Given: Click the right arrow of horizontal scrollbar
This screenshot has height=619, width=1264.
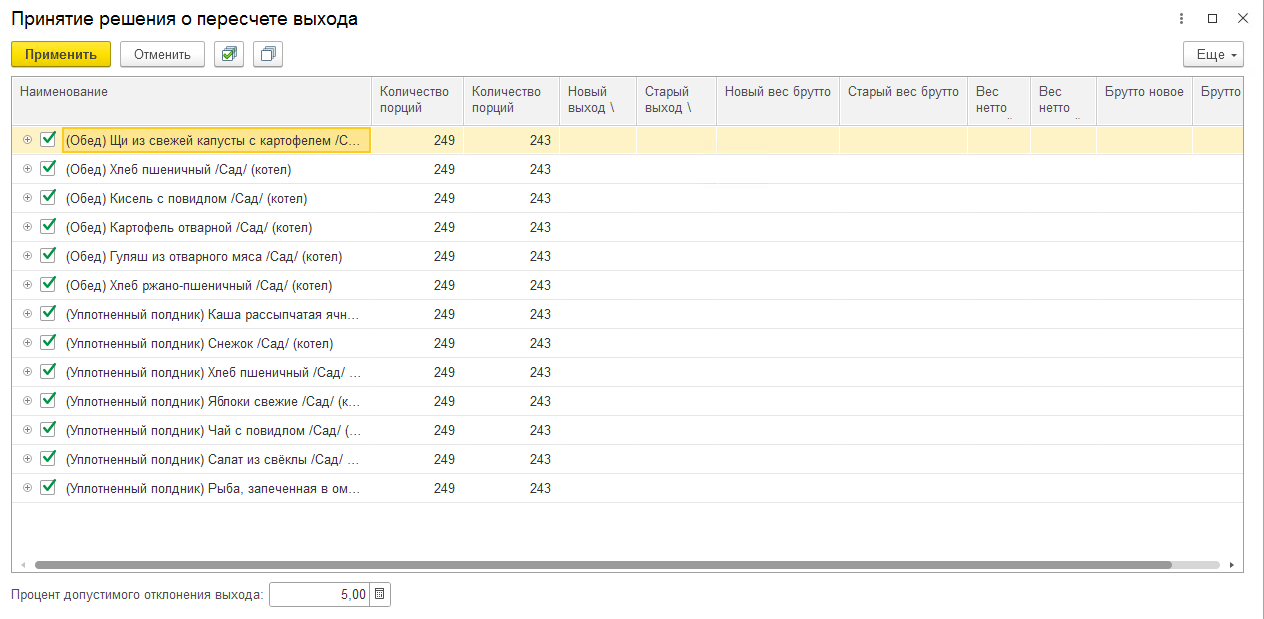Looking at the screenshot, I should 1231,564.
